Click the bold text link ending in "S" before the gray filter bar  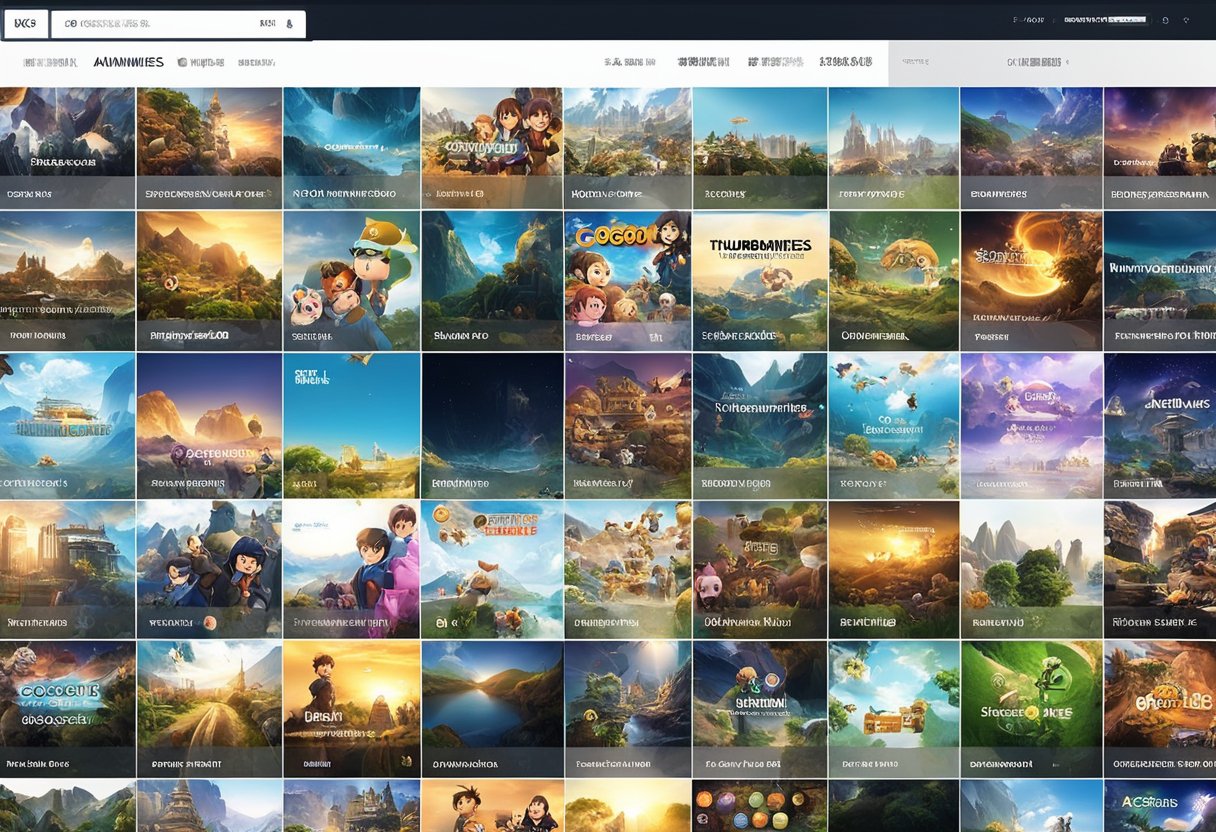tap(845, 62)
